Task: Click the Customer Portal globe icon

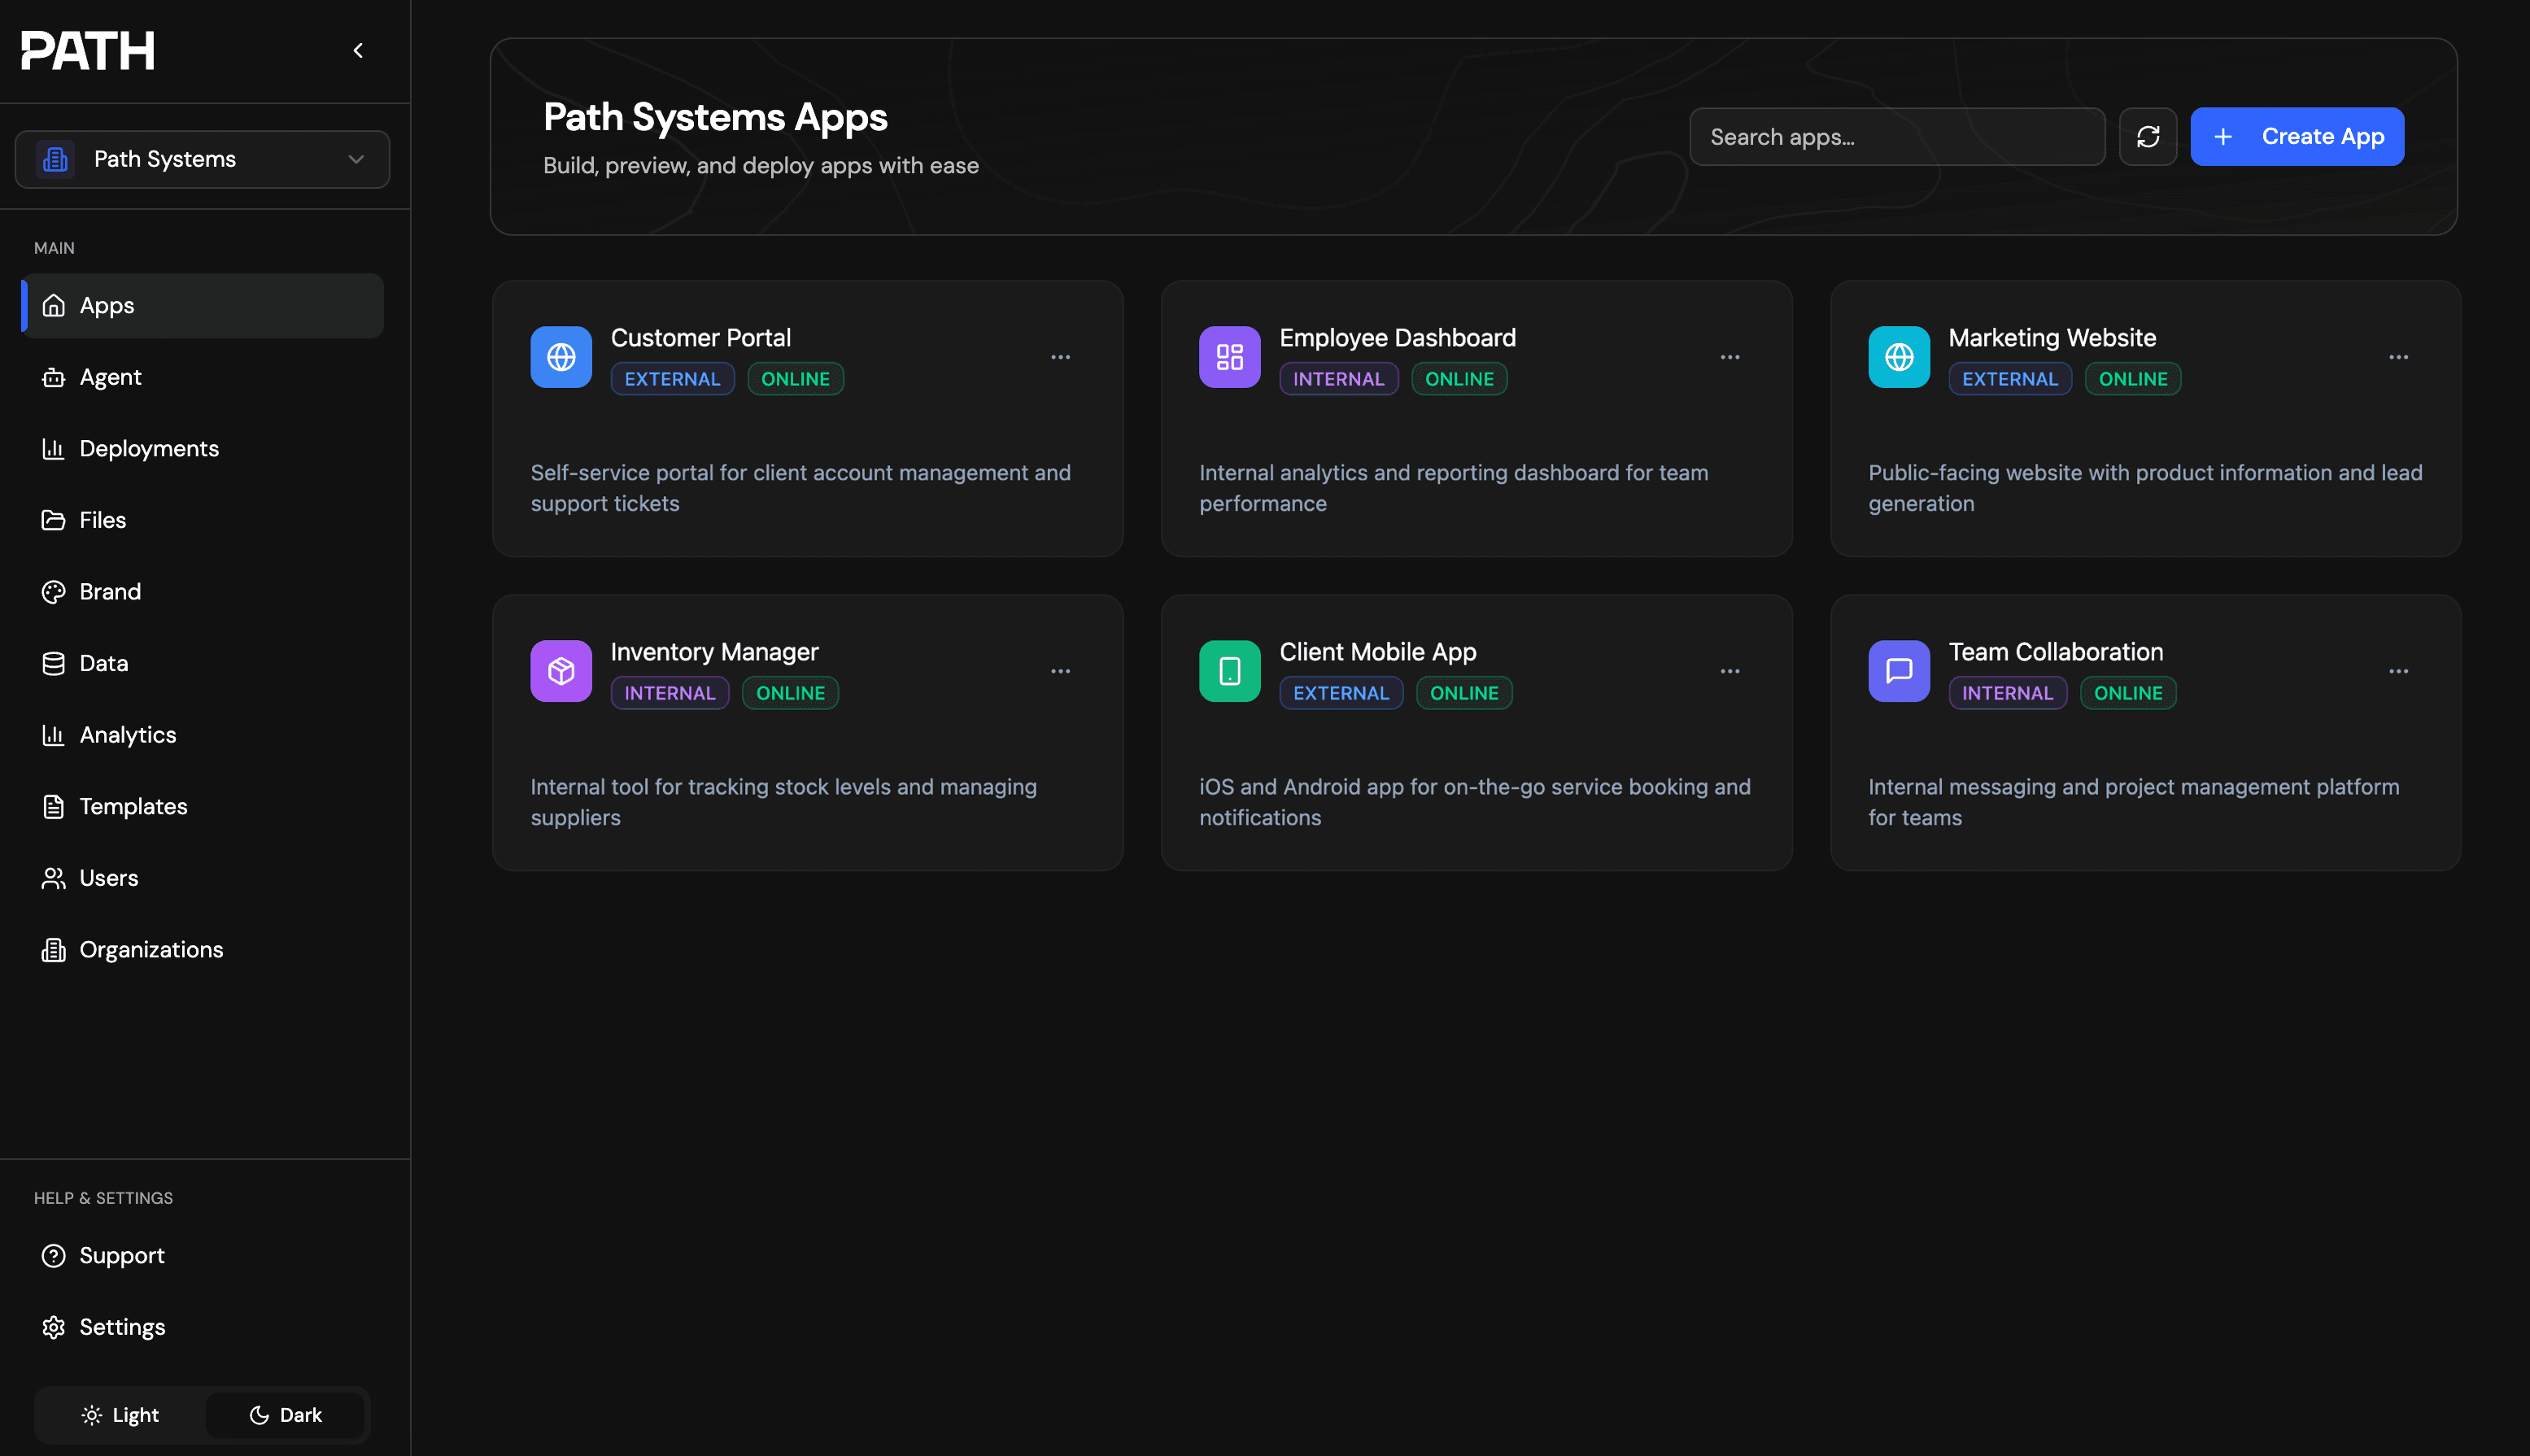Action: (x=560, y=357)
